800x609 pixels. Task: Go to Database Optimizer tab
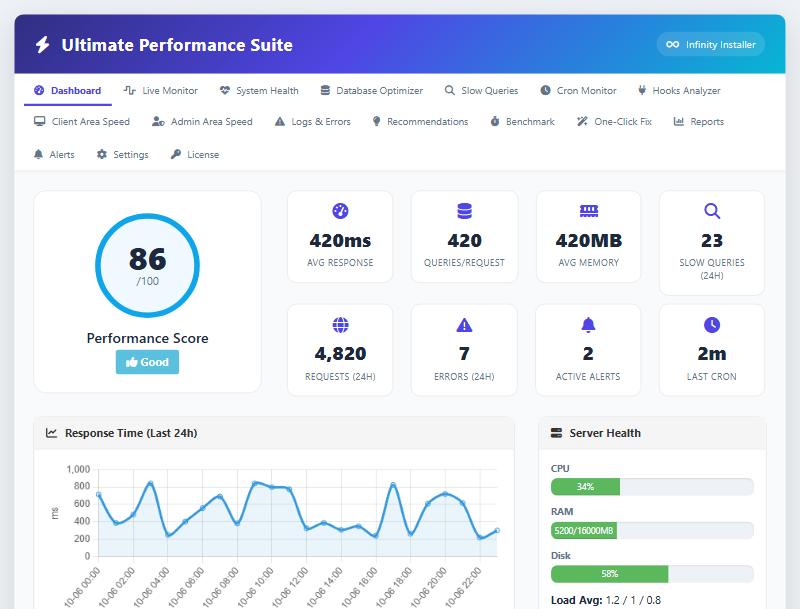tap(371, 91)
